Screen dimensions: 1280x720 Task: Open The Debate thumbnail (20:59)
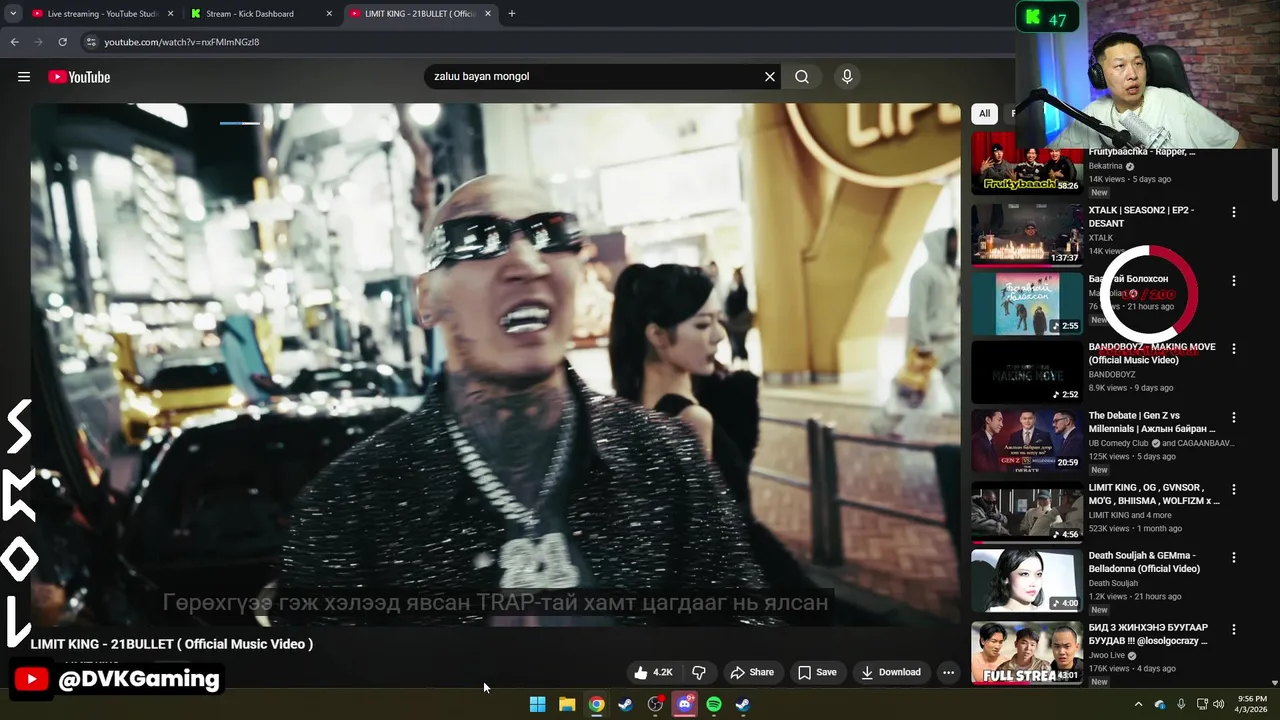[x=1027, y=440]
